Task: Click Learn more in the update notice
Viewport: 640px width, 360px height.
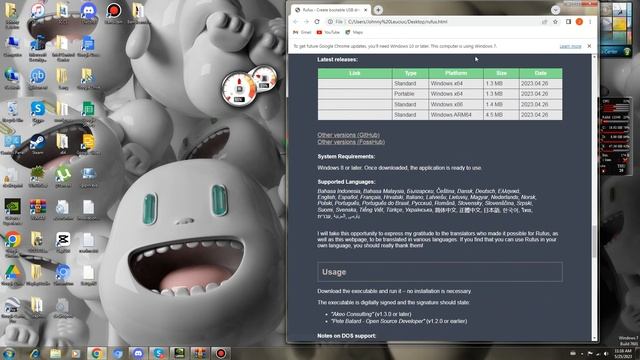Action: point(570,46)
